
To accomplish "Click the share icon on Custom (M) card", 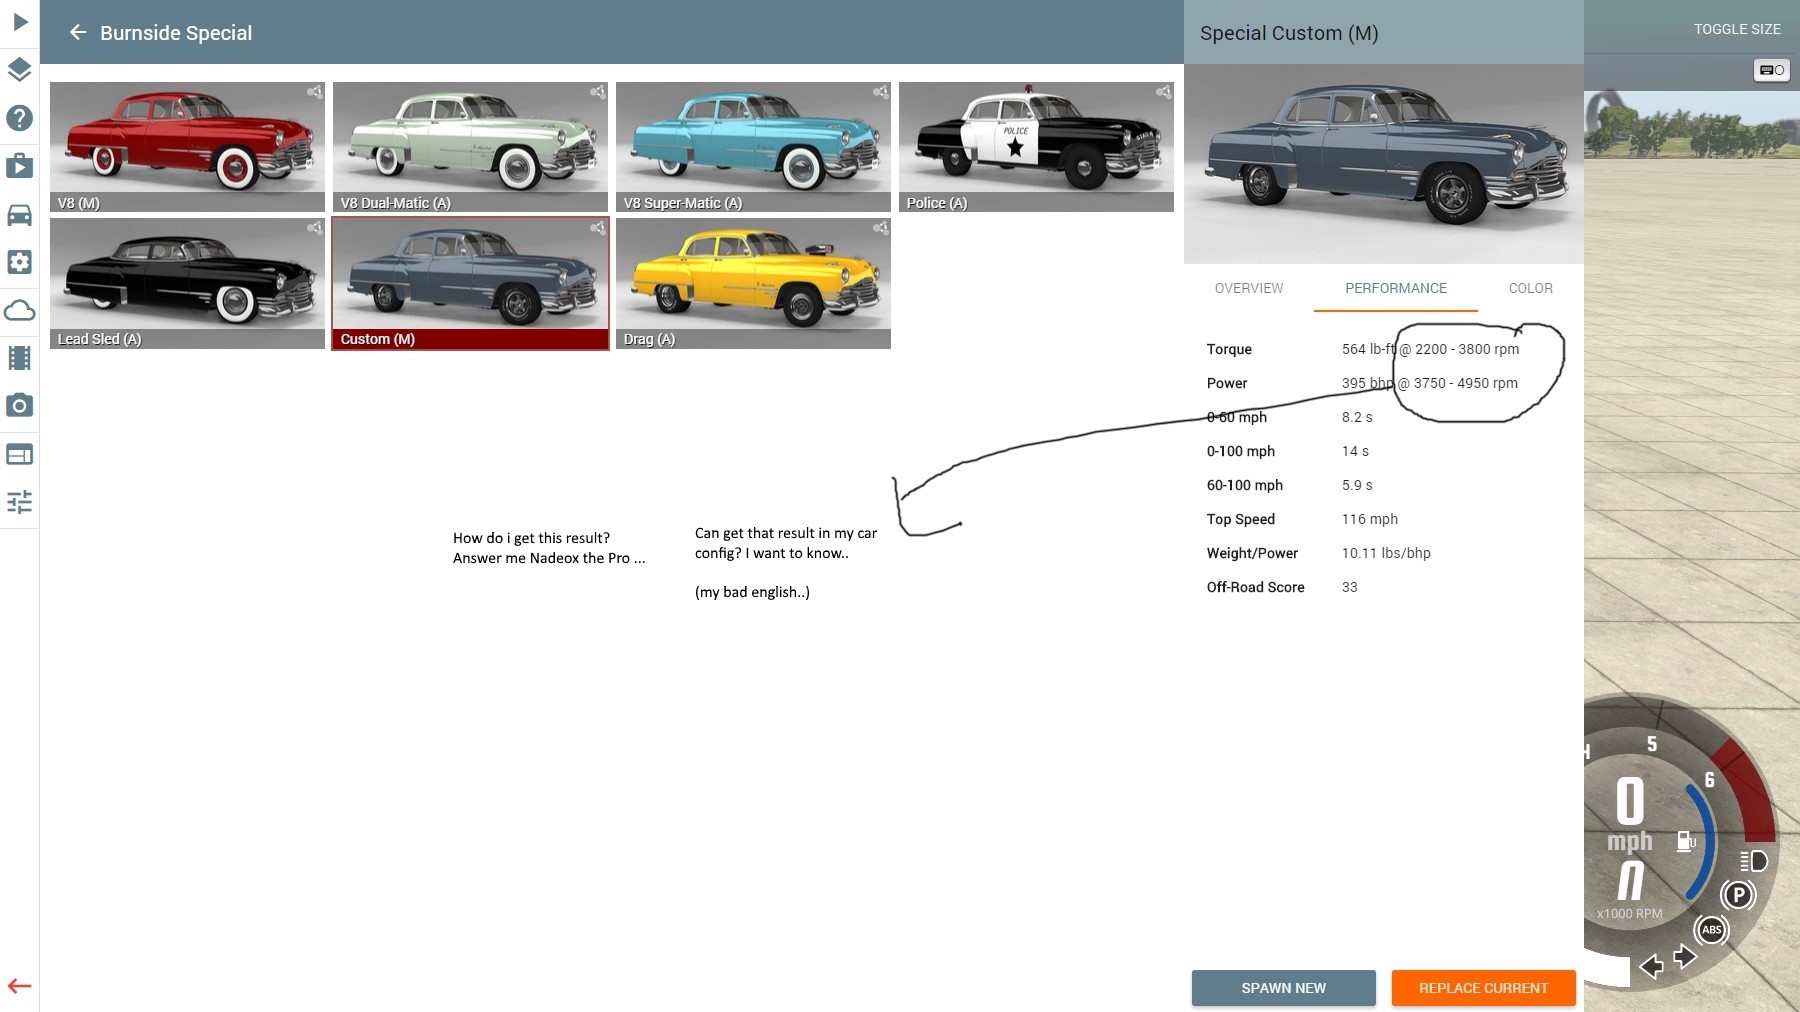I will point(597,228).
